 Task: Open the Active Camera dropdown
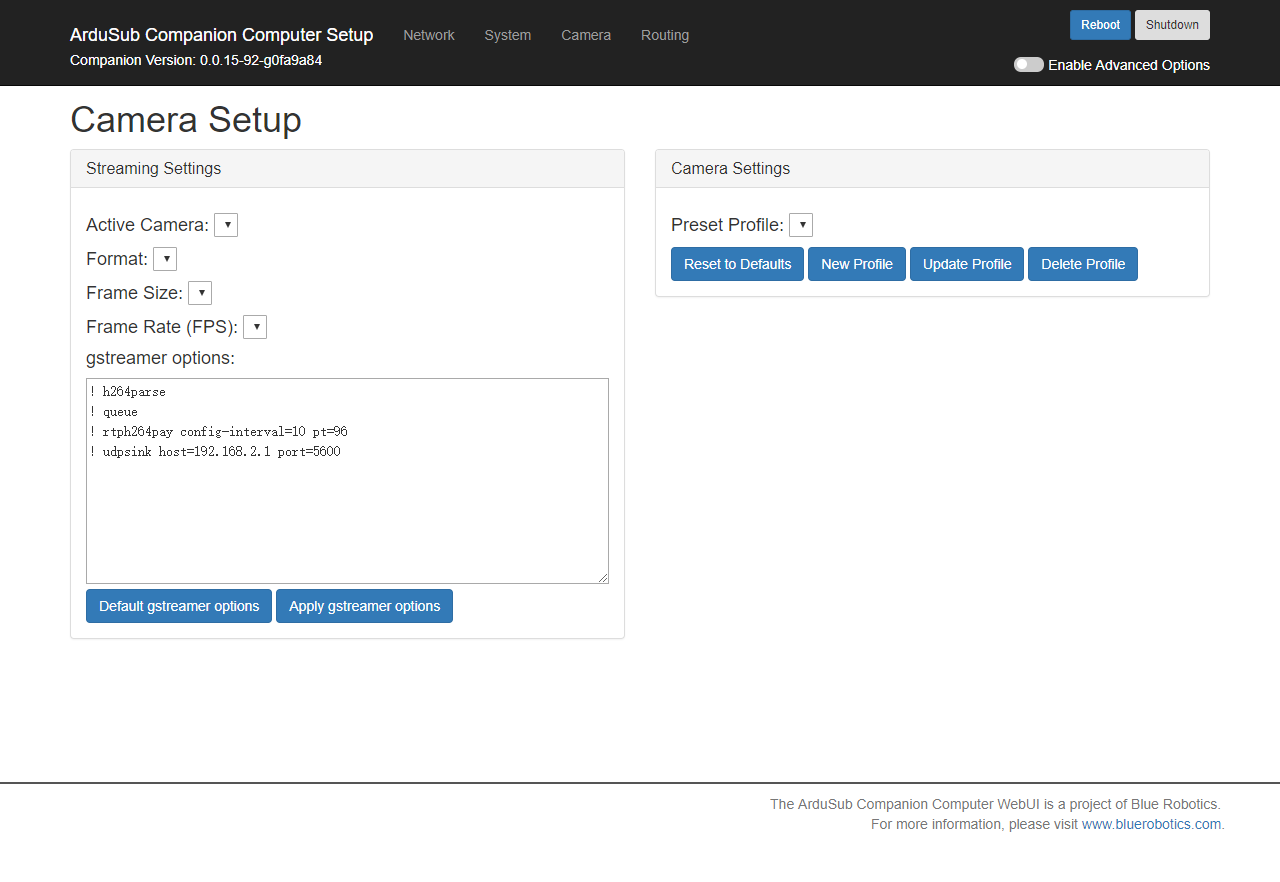pyautogui.click(x=226, y=225)
